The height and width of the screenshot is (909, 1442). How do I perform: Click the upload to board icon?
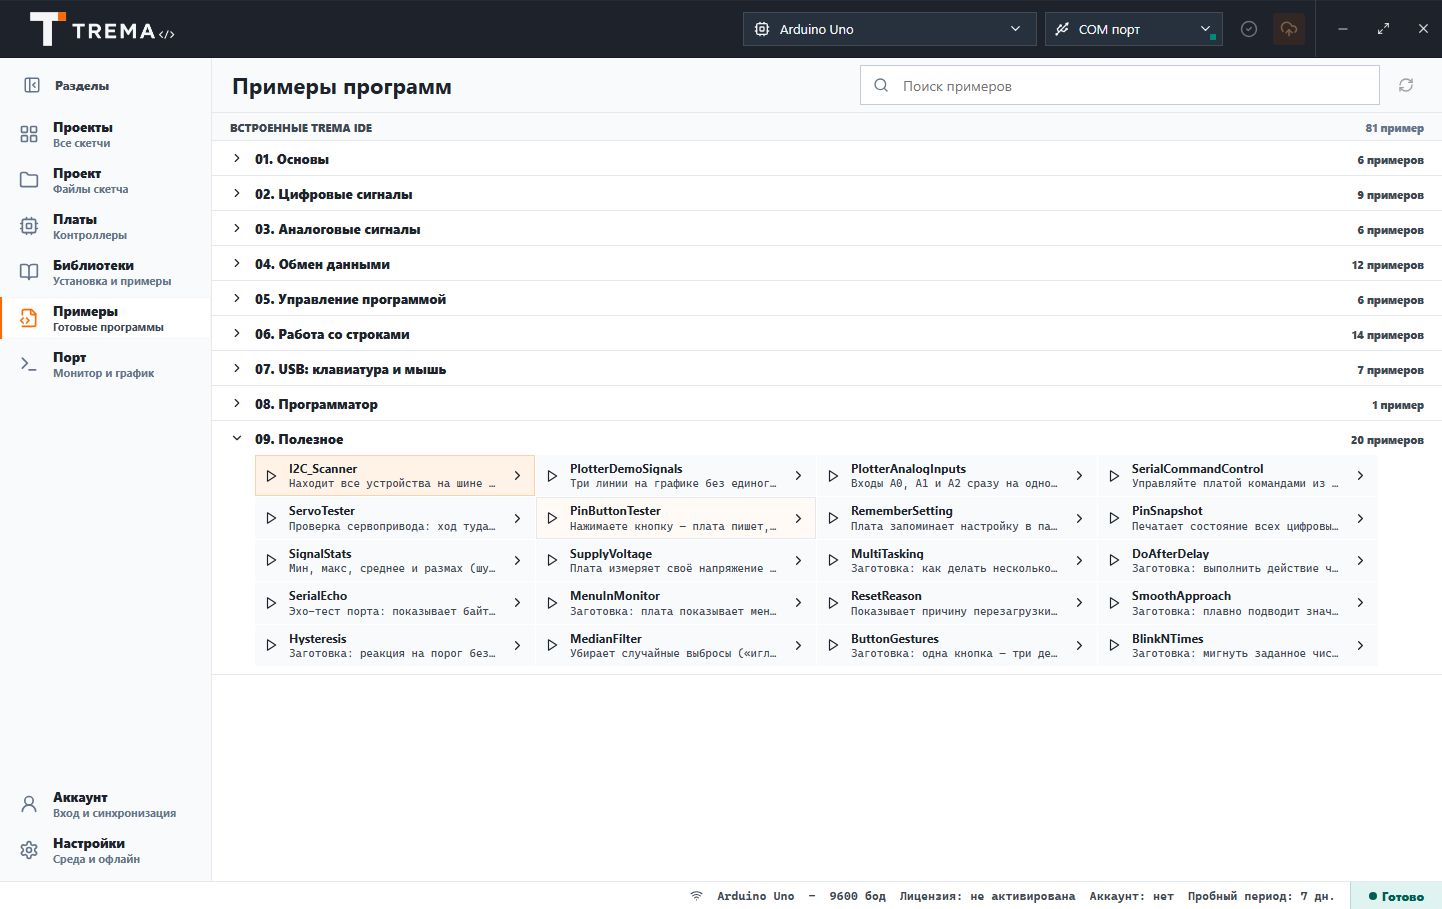(x=1289, y=29)
